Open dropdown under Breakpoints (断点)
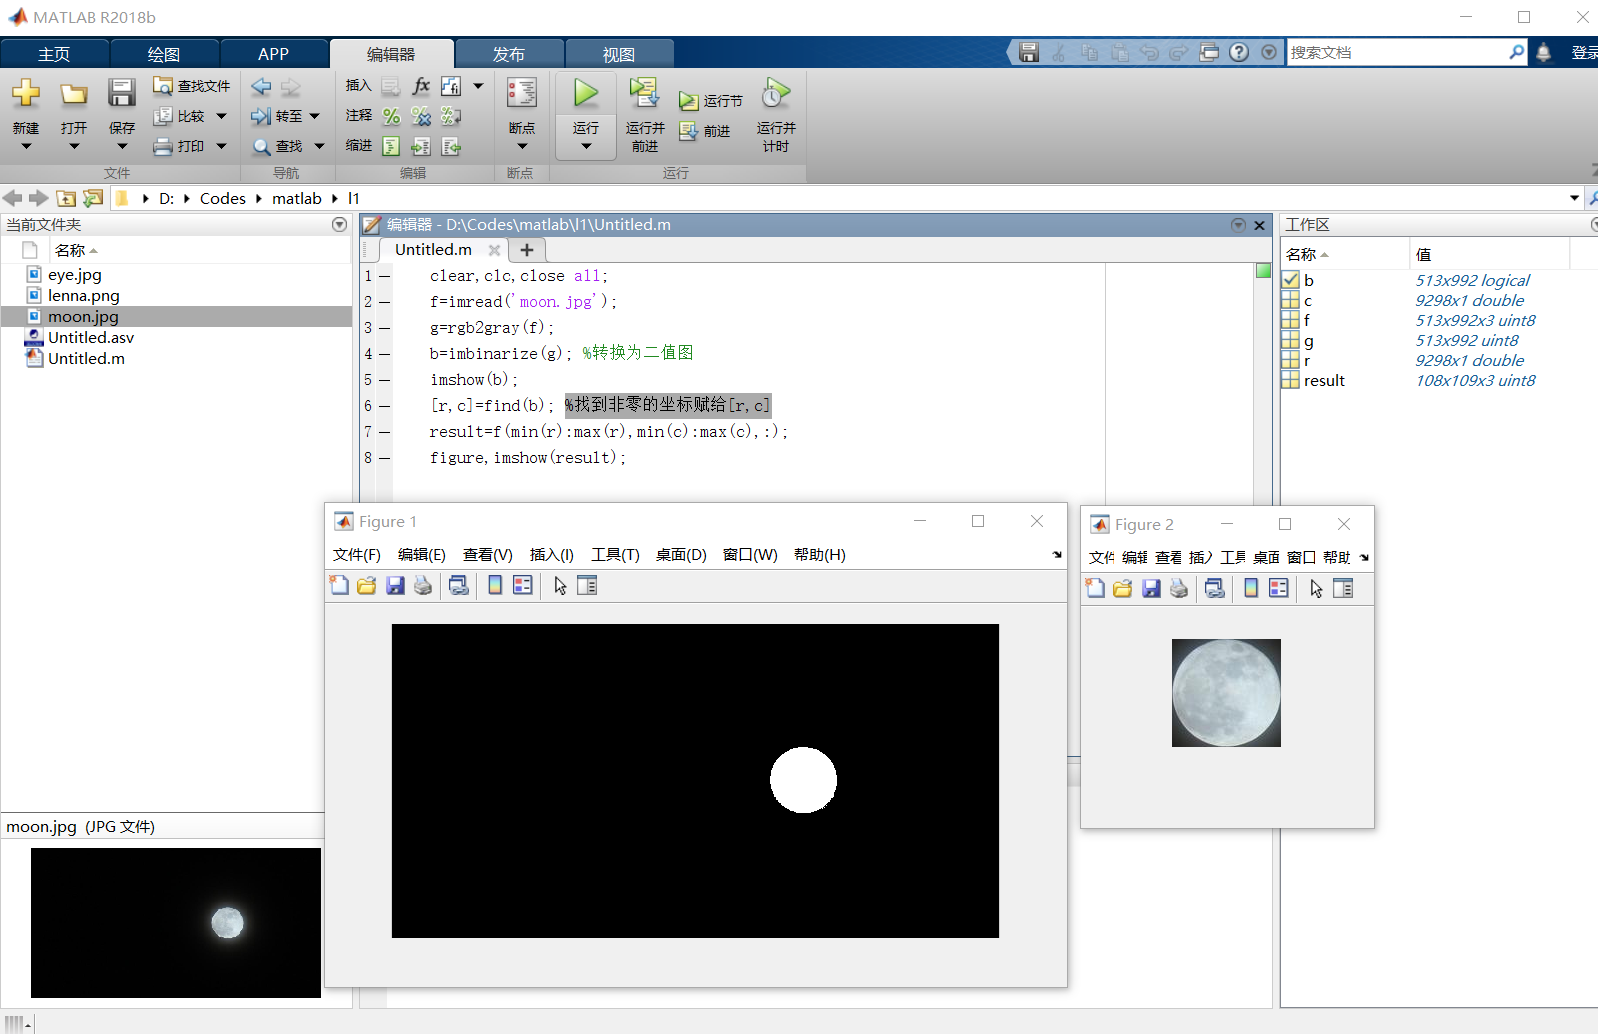This screenshot has height=1034, width=1598. (522, 146)
